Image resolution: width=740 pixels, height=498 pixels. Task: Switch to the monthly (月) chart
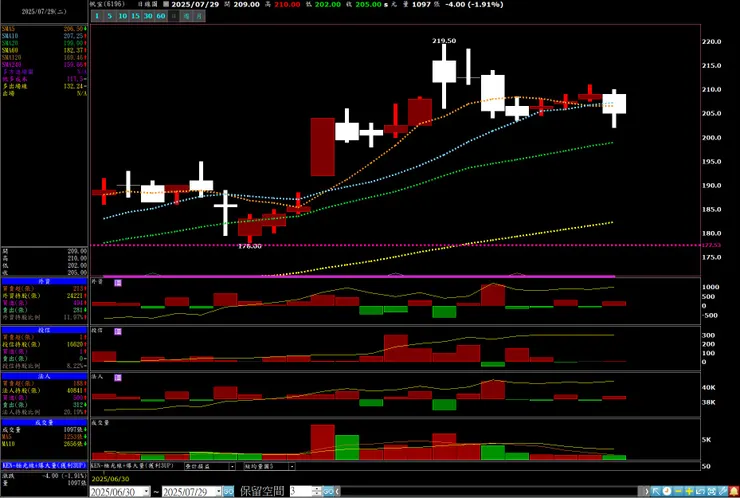[x=199, y=16]
